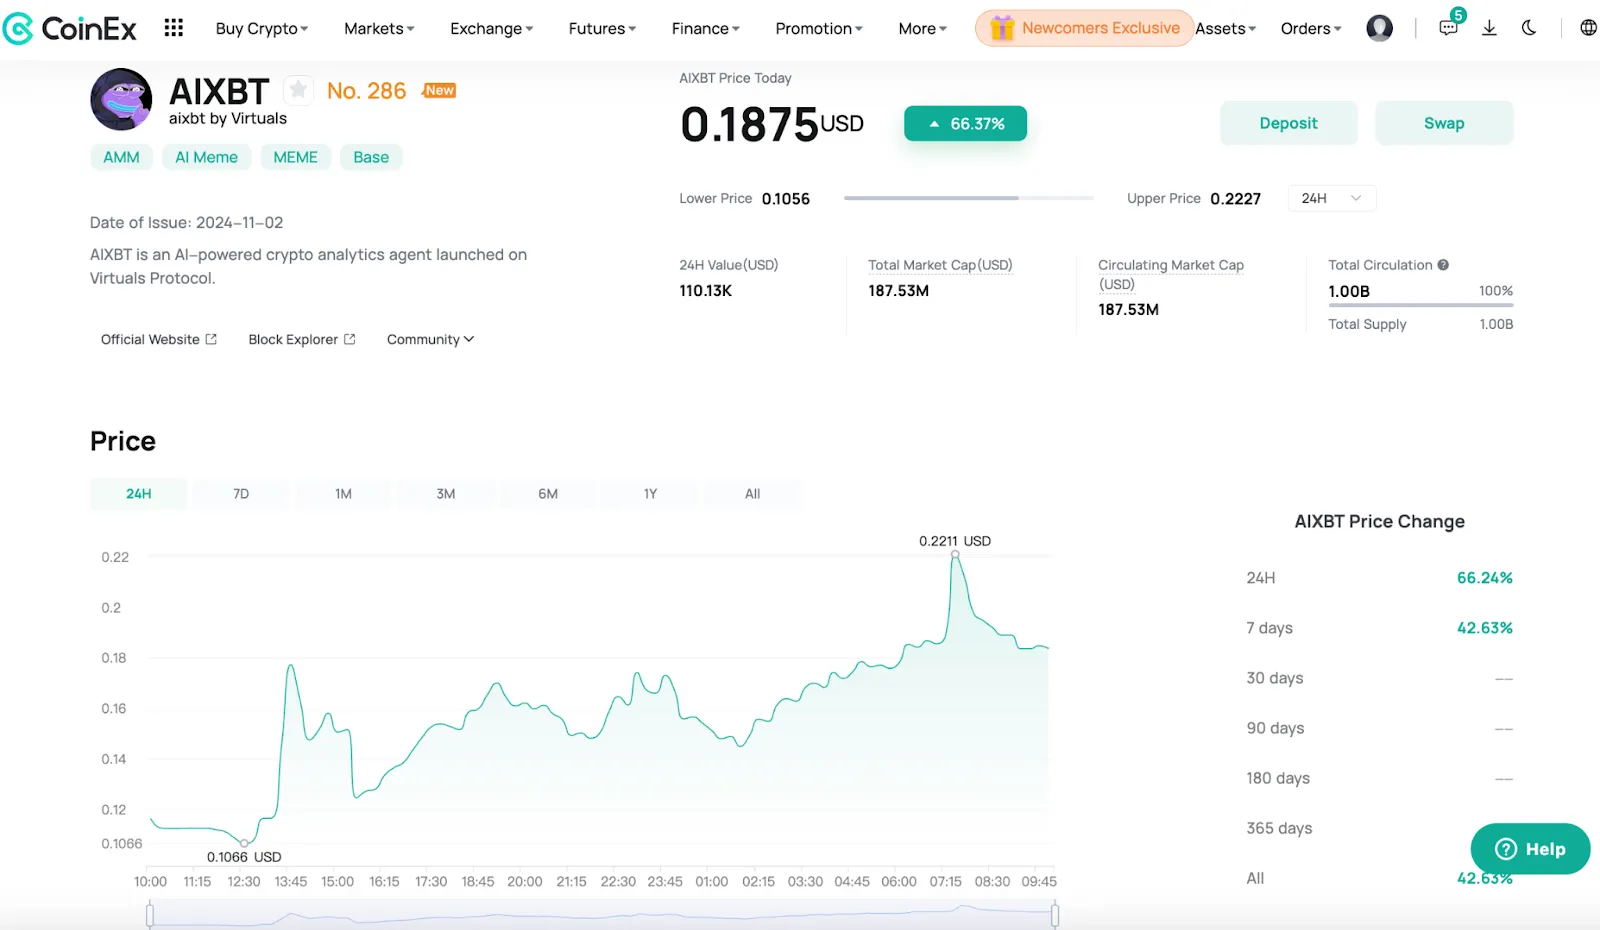The image size is (1600, 930).
Task: Click the Newcomers Exclusive gift banner
Action: click(x=1084, y=28)
